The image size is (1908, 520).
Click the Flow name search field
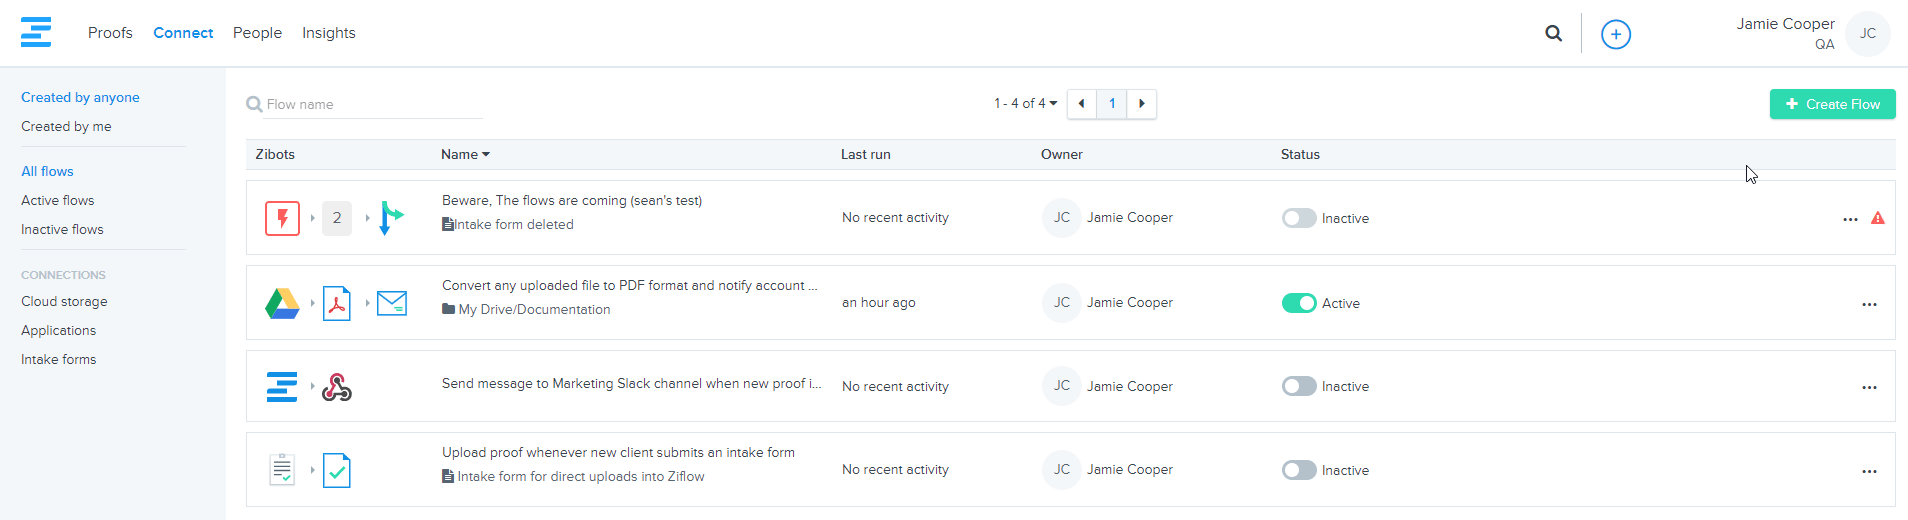(x=372, y=104)
